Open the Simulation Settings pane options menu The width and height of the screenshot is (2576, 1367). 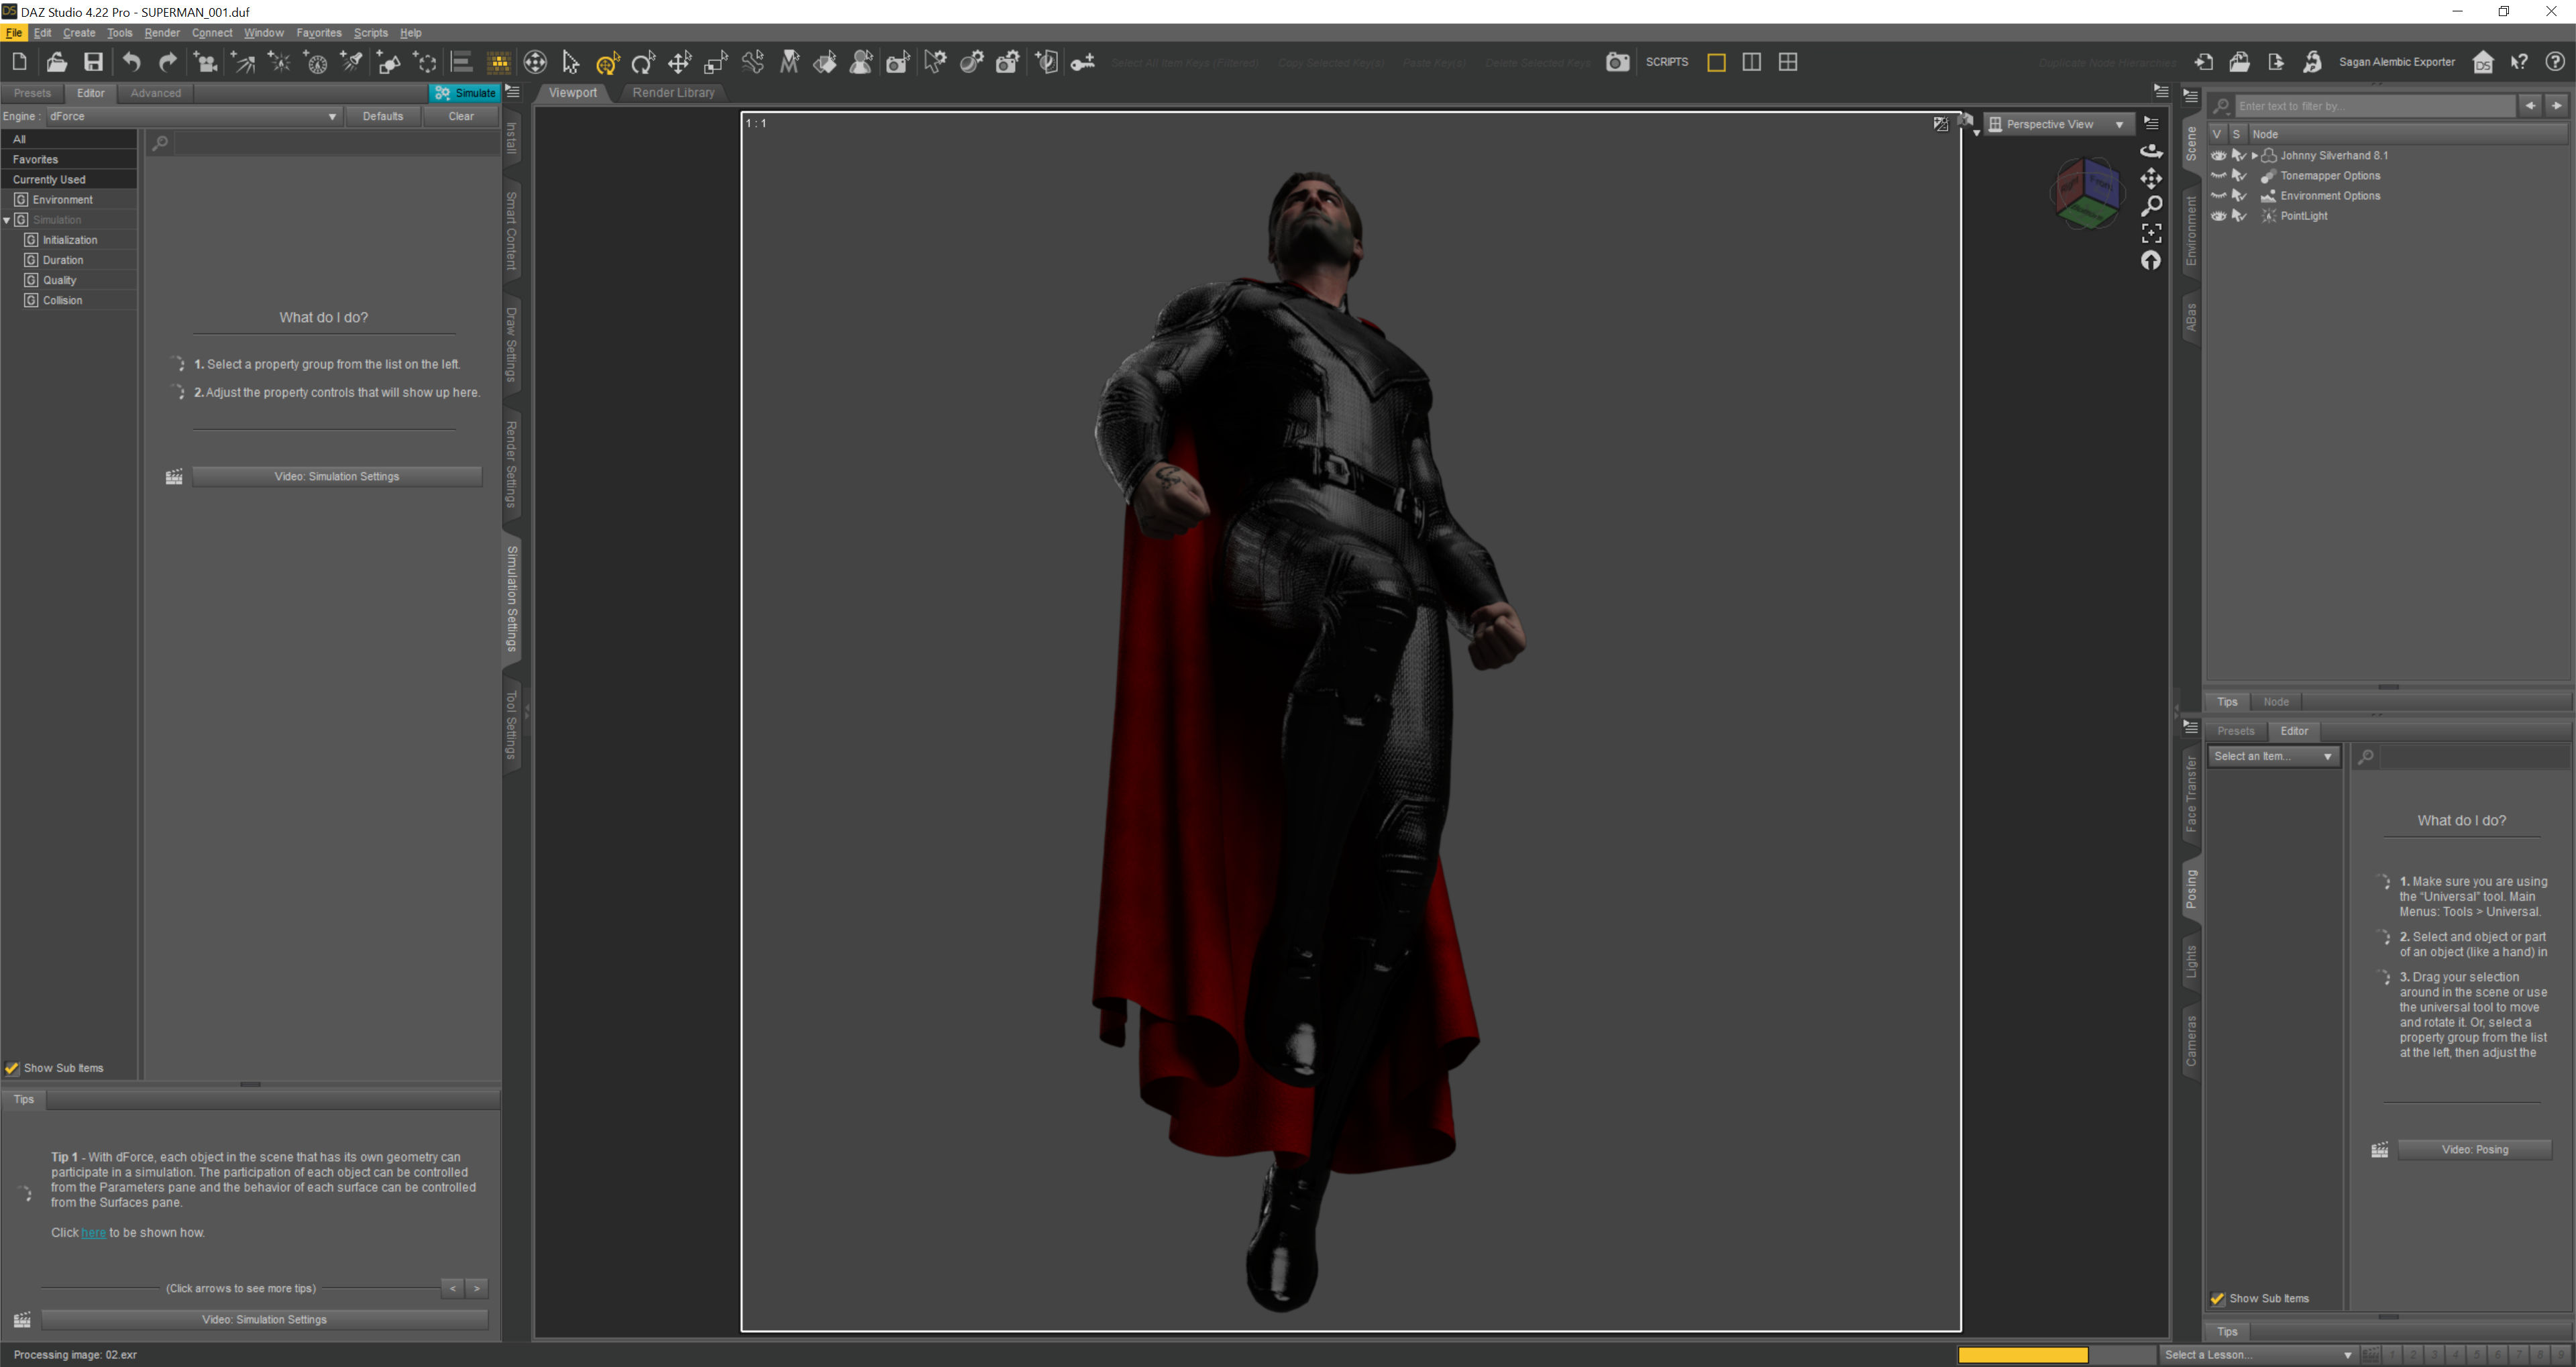[513, 91]
